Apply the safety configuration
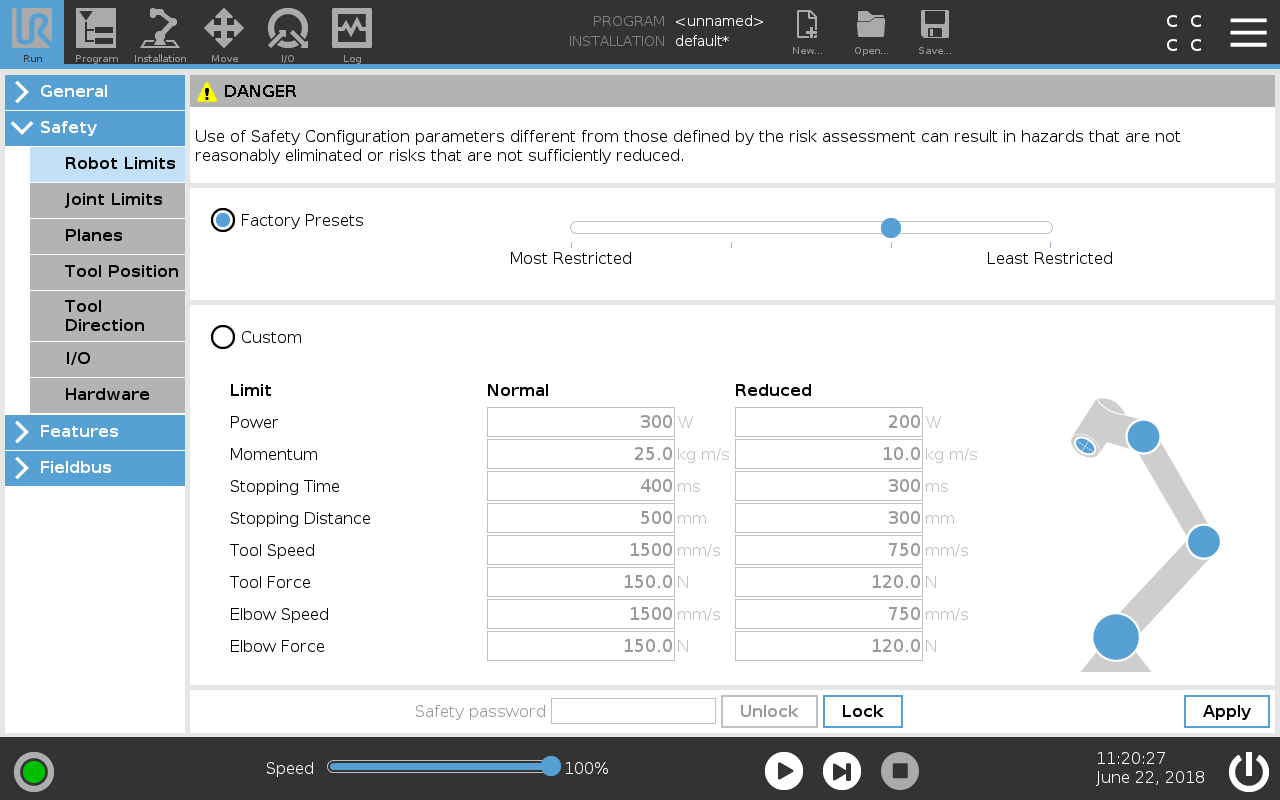The image size is (1280, 800). tap(1226, 711)
